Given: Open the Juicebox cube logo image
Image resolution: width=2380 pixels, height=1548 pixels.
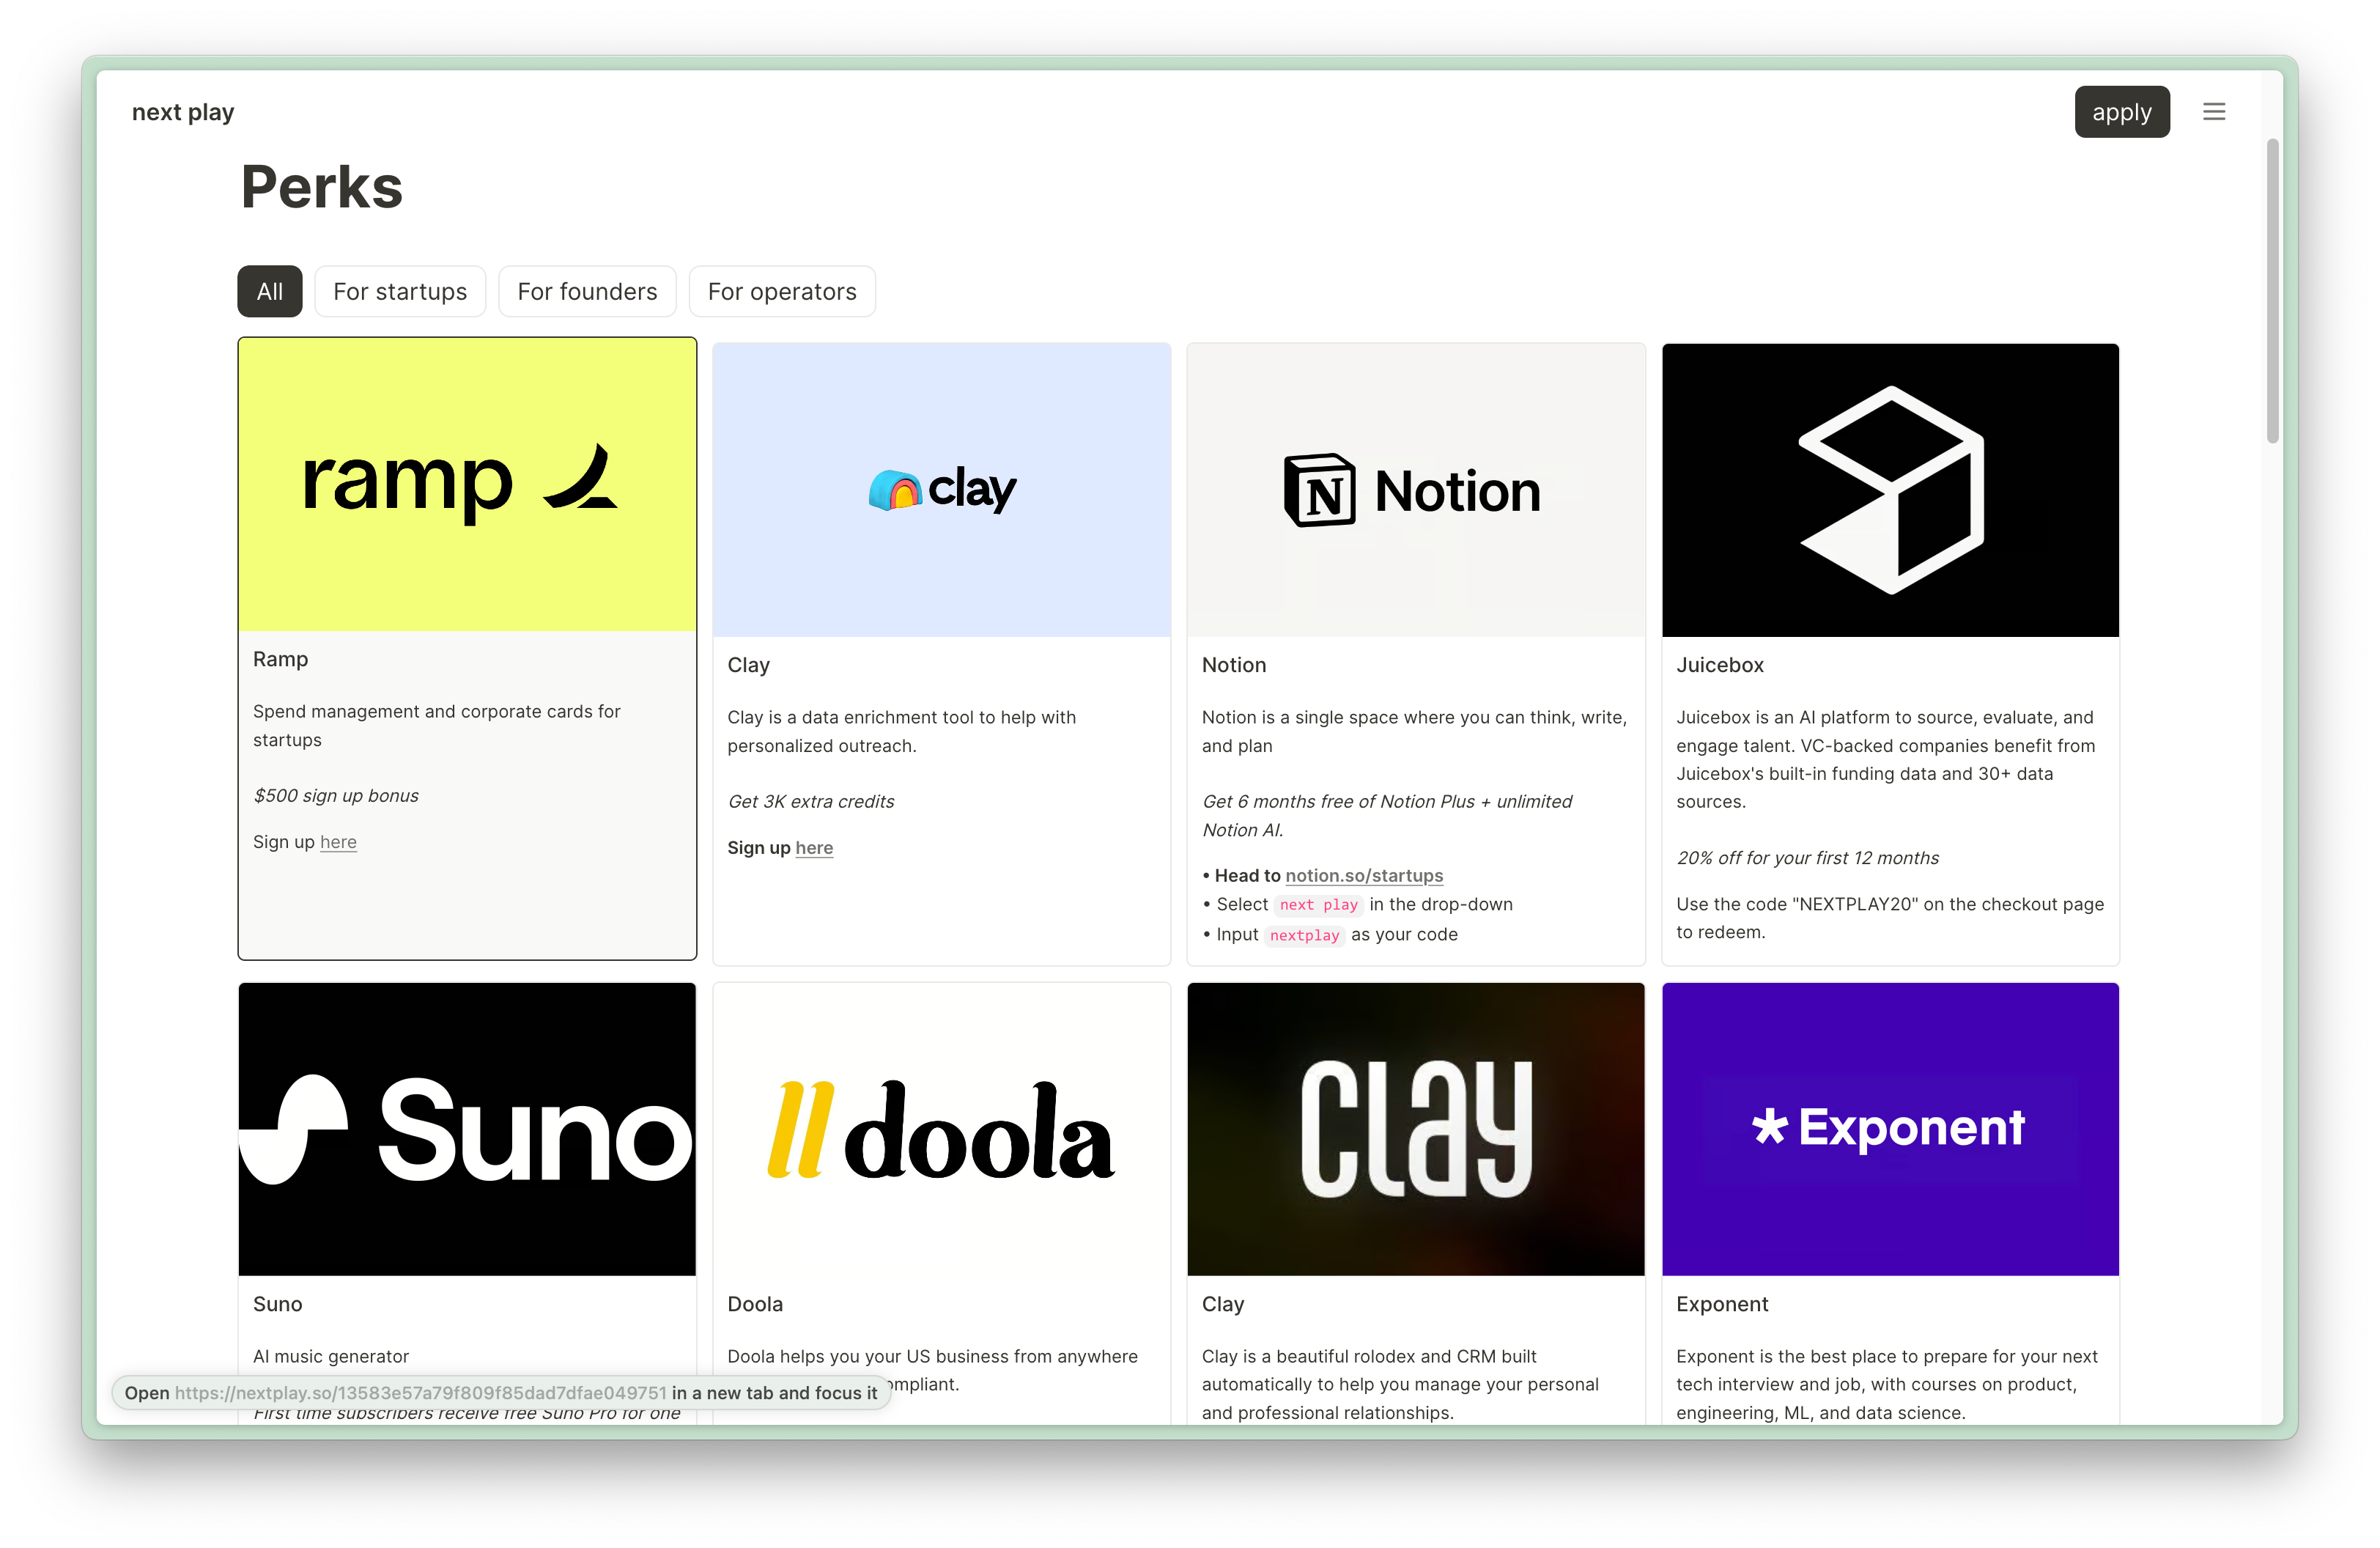Looking at the screenshot, I should pos(1890,490).
